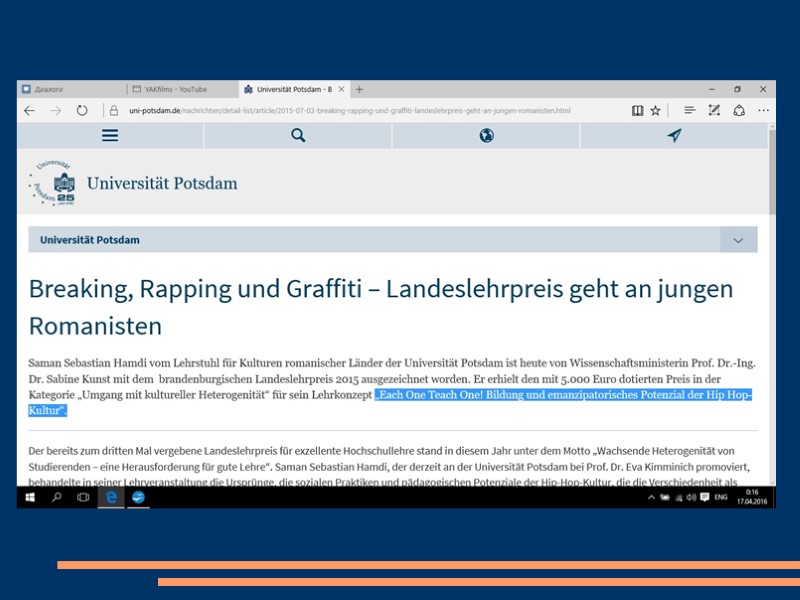This screenshot has width=800, height=600.
Task: Click the Universität Potsdam logo
Action: [x=53, y=183]
